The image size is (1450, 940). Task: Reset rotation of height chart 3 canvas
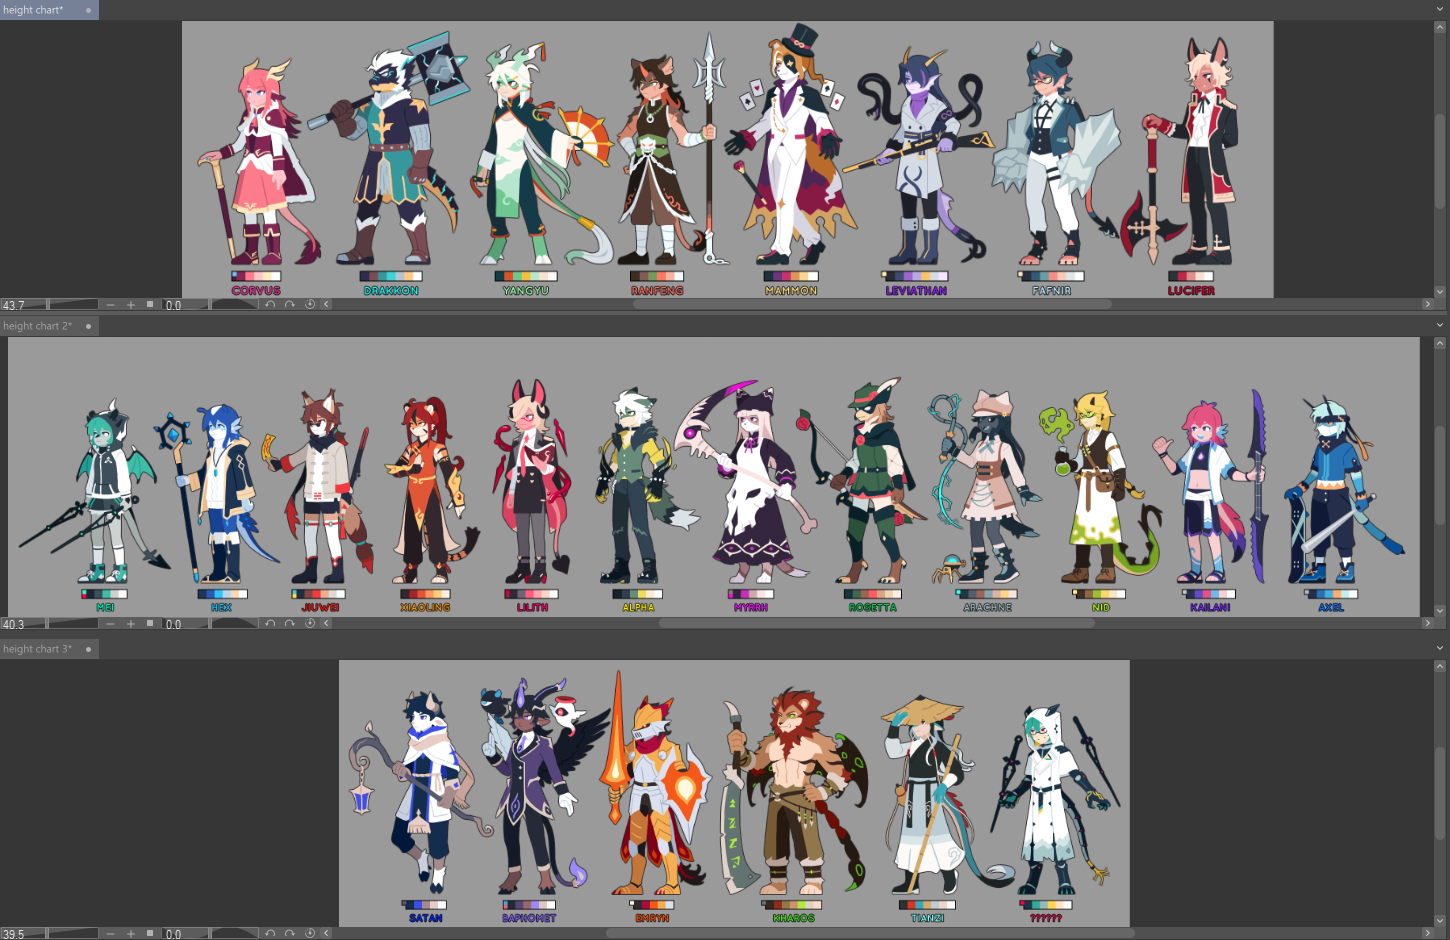coord(309,934)
